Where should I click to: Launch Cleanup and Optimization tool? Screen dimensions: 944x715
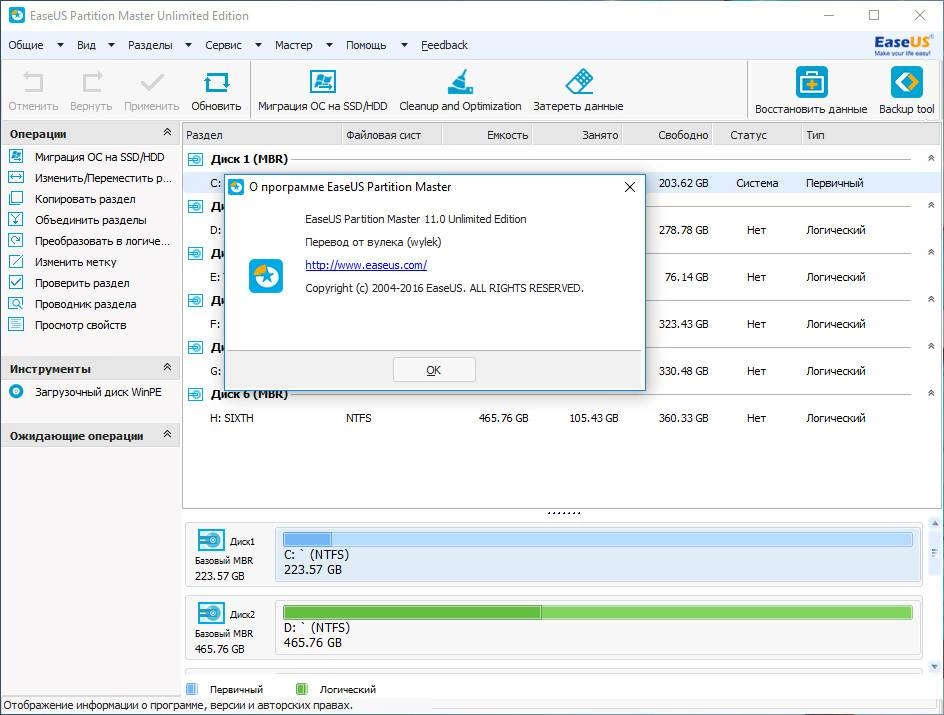click(460, 81)
